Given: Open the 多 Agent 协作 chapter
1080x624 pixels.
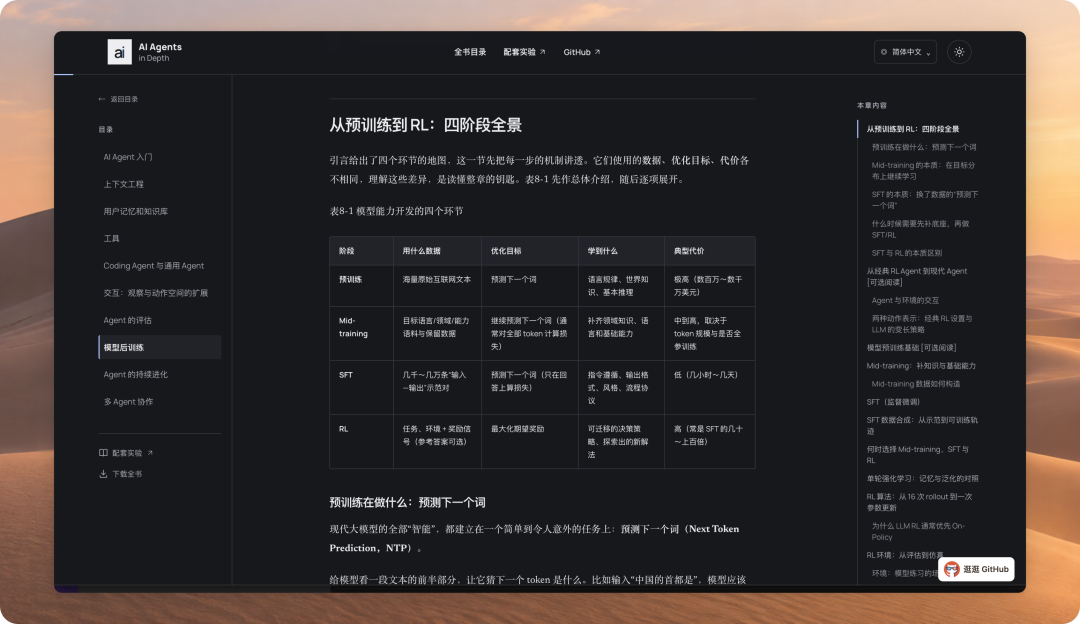Looking at the screenshot, I should pos(128,402).
